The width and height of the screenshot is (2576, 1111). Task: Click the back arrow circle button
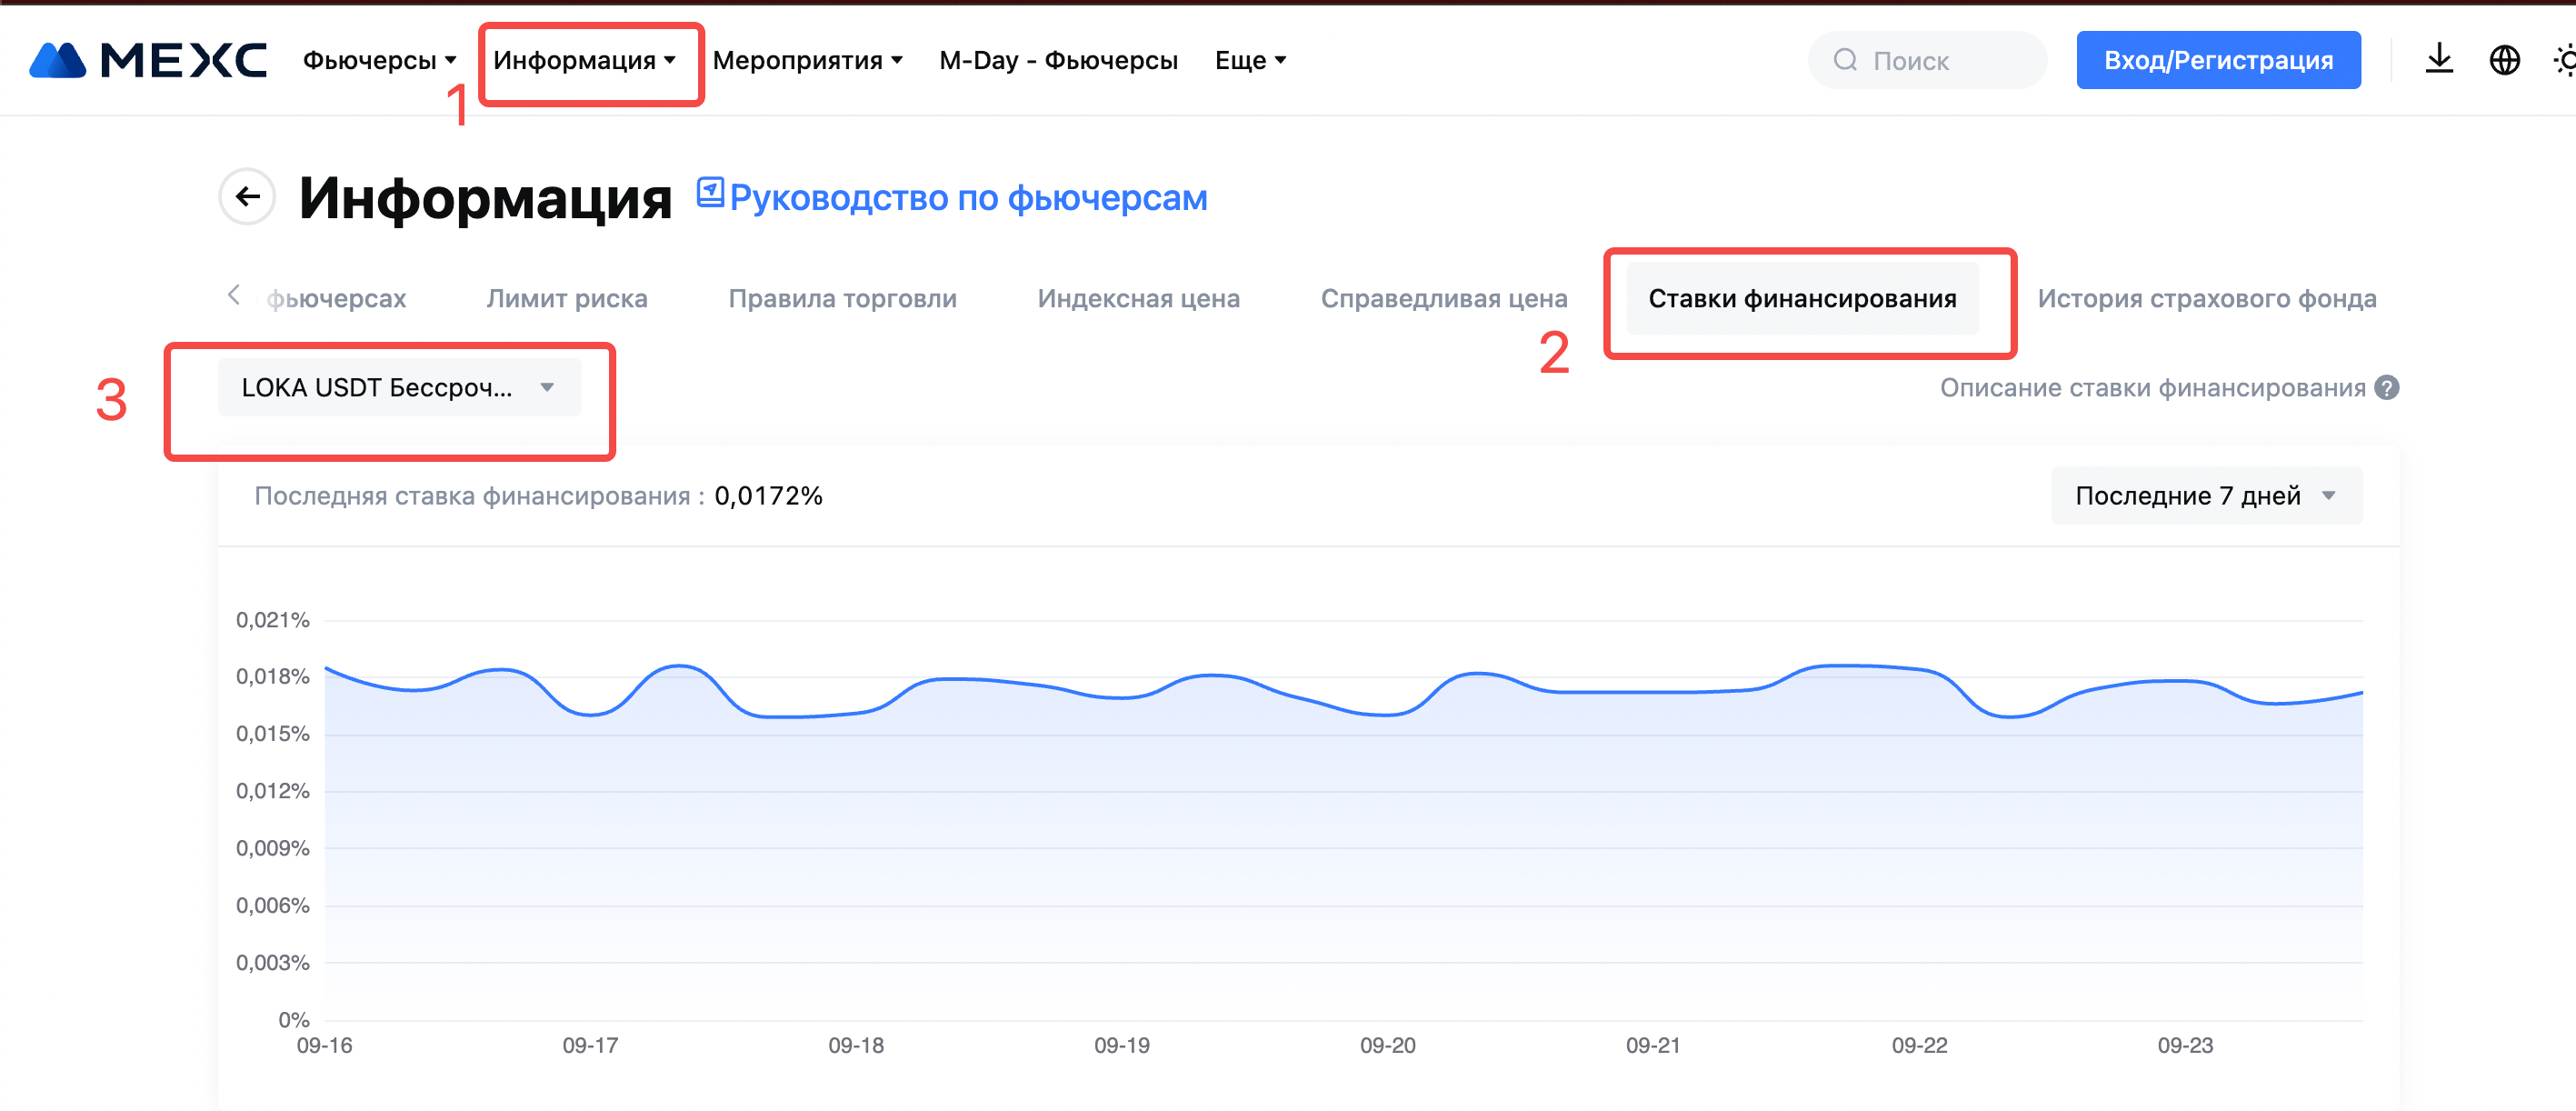click(247, 197)
